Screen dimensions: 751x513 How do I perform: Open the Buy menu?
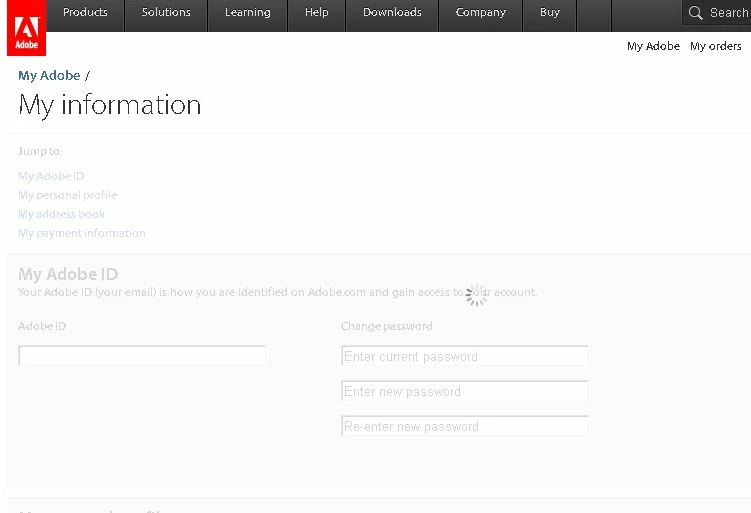[549, 12]
